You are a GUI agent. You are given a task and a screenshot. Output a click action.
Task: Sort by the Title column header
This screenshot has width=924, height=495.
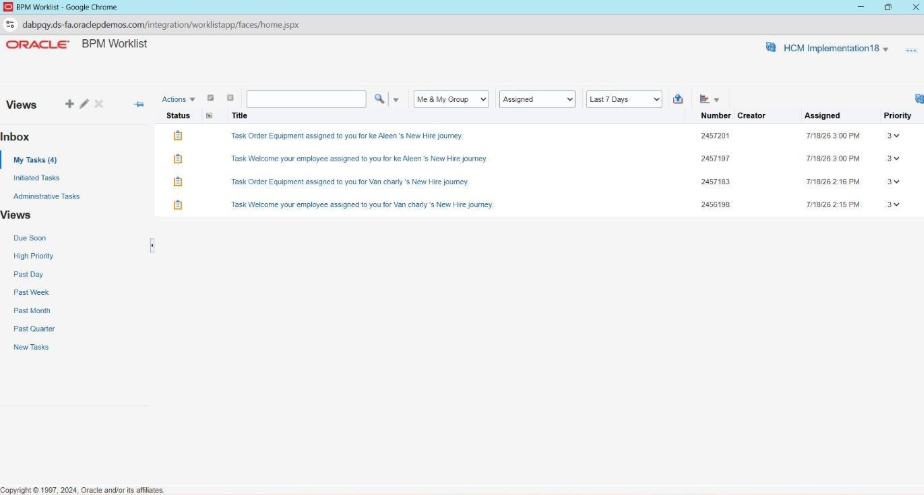coord(239,116)
